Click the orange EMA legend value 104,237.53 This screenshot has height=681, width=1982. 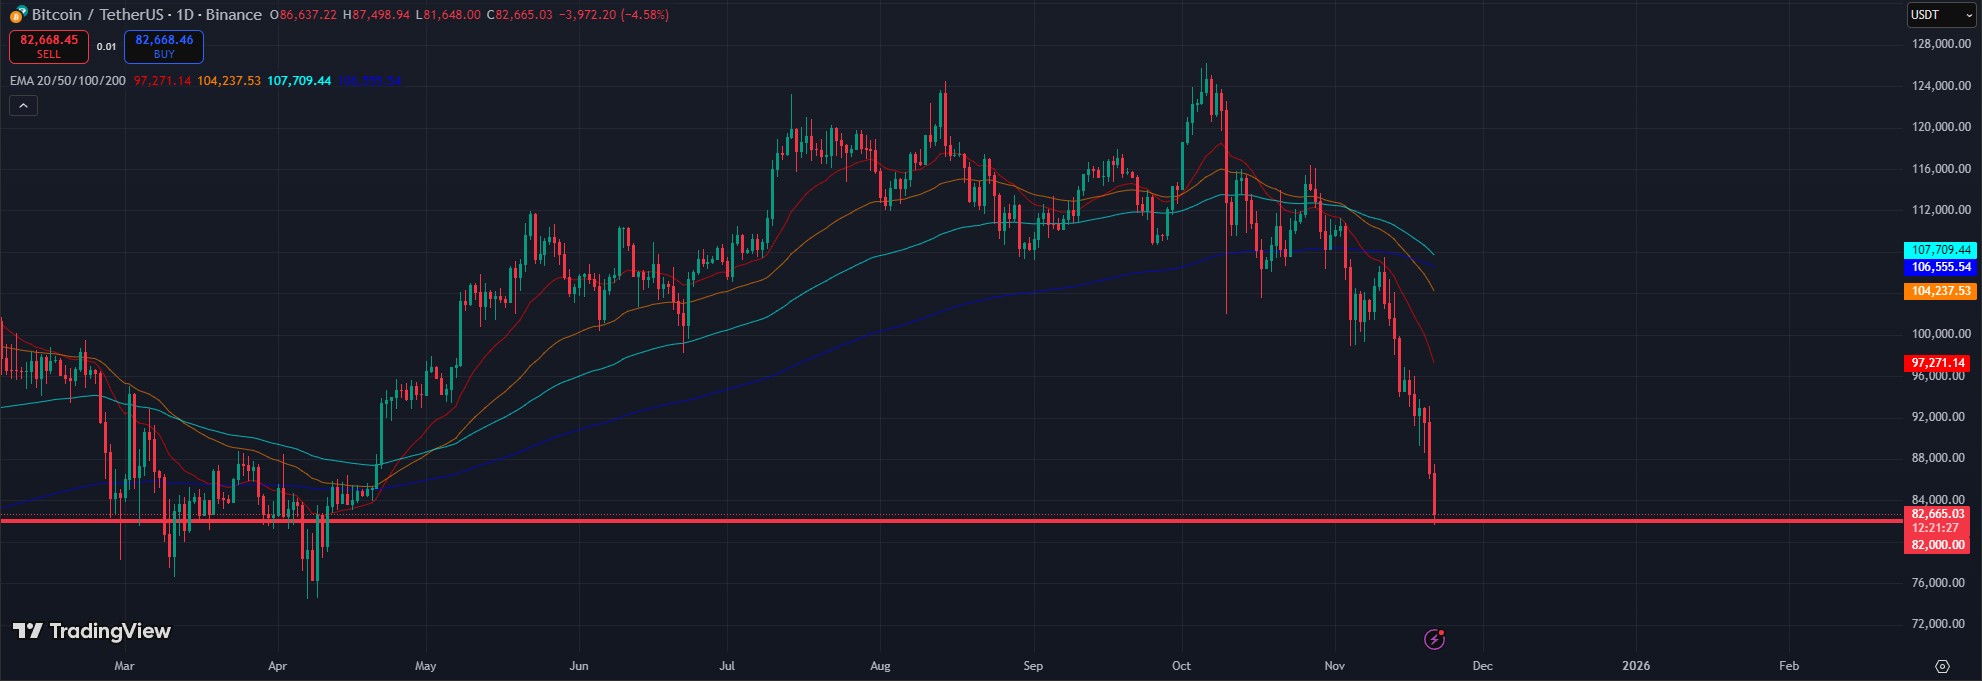pyautogui.click(x=229, y=81)
